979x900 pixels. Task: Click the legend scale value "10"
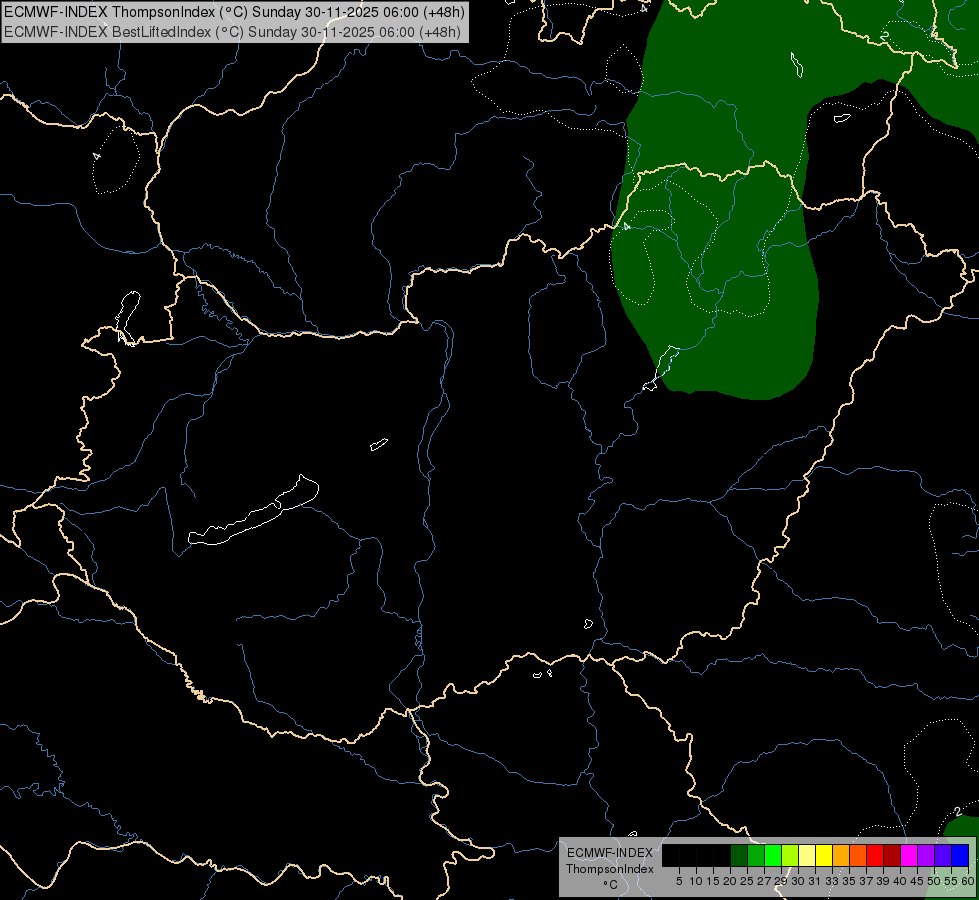[x=696, y=881]
